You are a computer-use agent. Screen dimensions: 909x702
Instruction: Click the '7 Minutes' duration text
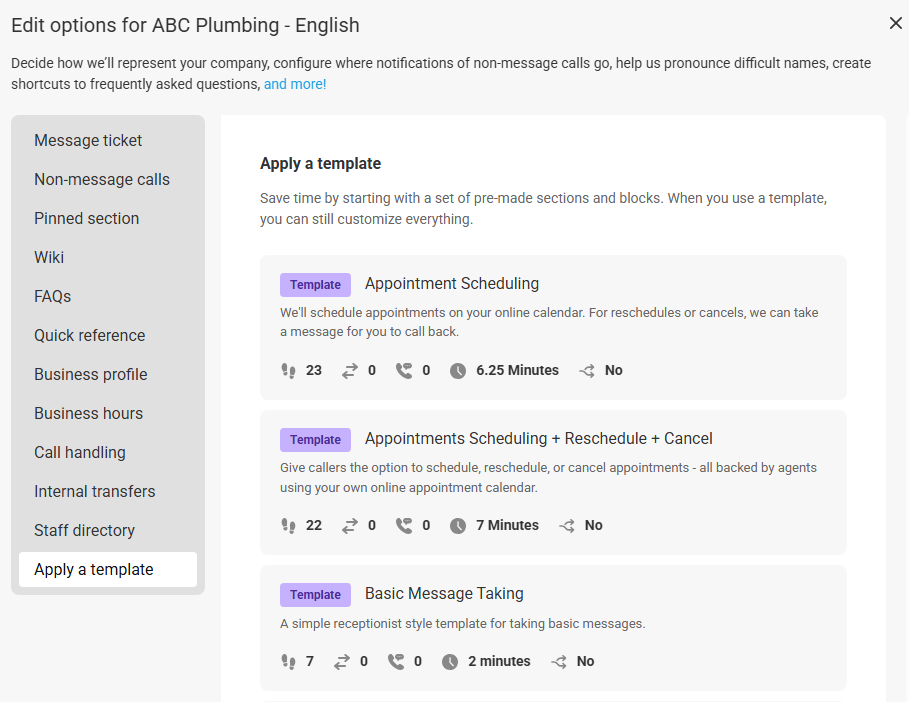coord(507,525)
